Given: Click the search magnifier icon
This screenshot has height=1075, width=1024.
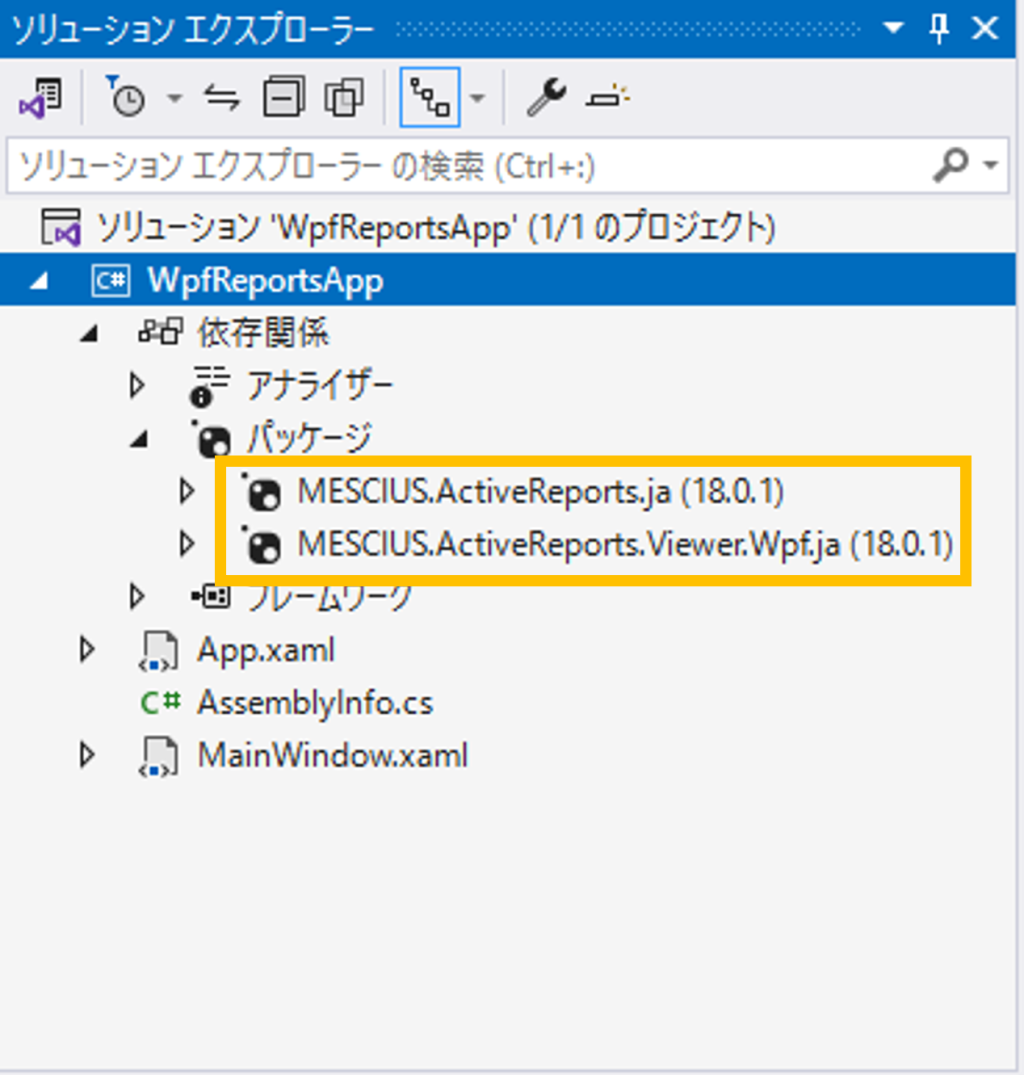Looking at the screenshot, I should [x=951, y=165].
